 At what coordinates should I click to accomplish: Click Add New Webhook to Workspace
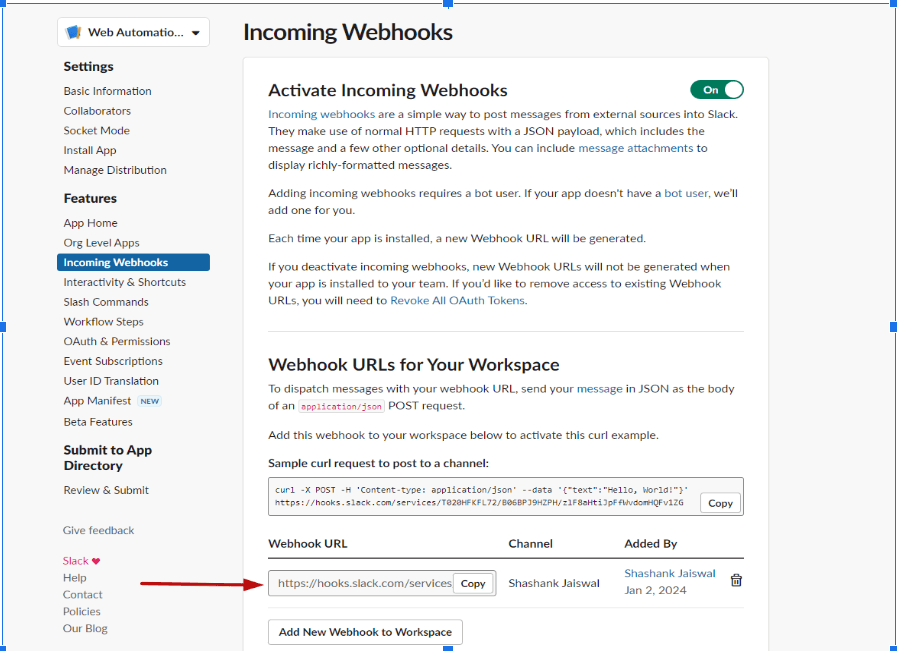(x=365, y=632)
